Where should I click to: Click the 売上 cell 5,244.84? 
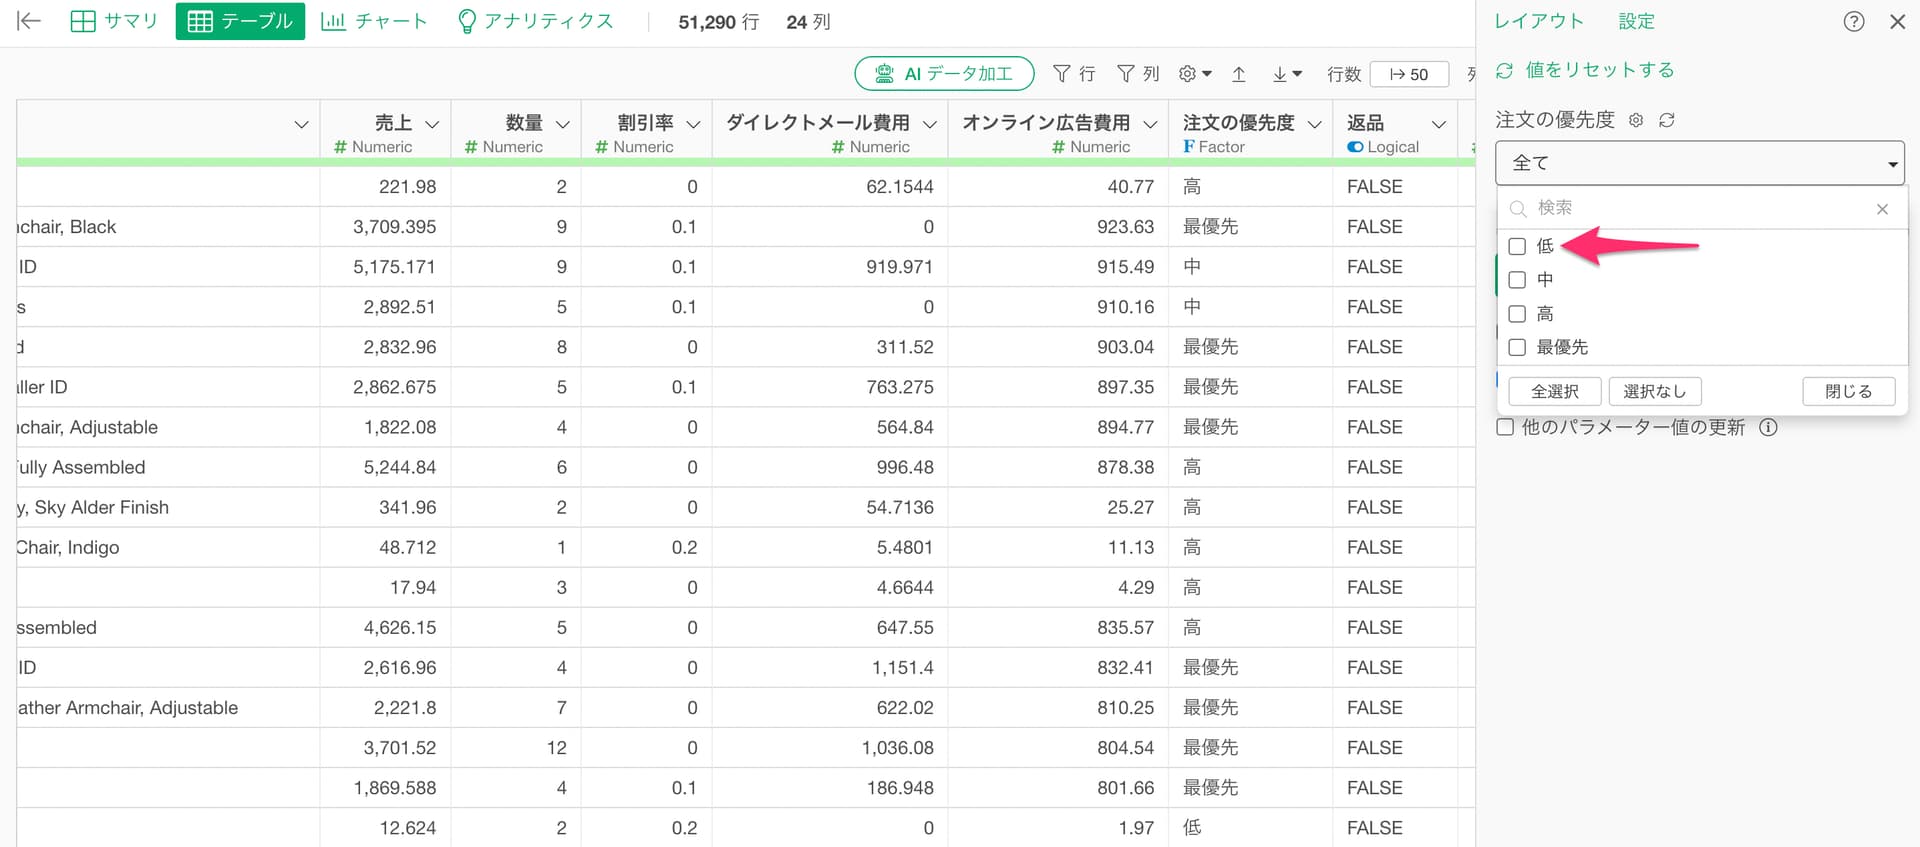(x=385, y=467)
